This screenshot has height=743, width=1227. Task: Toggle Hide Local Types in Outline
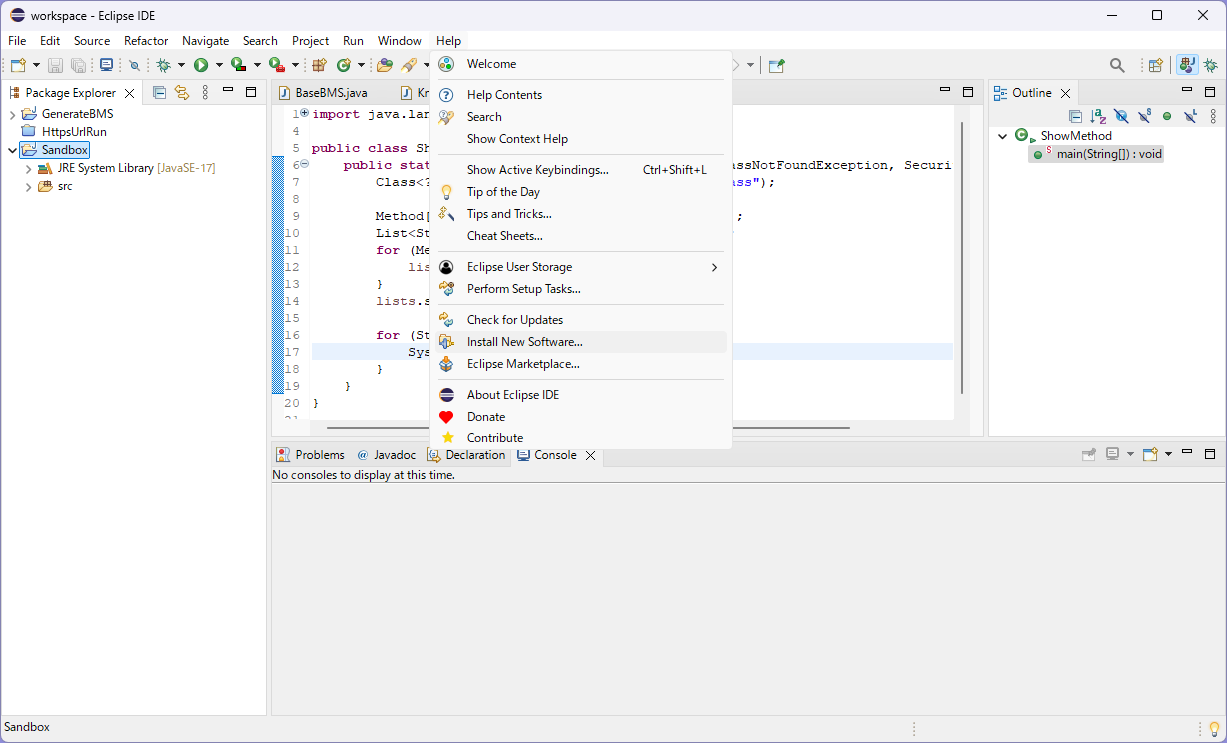1190,116
